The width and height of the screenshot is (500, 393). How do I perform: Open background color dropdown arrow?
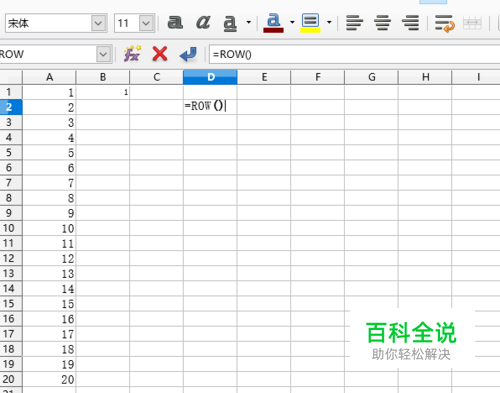329,23
